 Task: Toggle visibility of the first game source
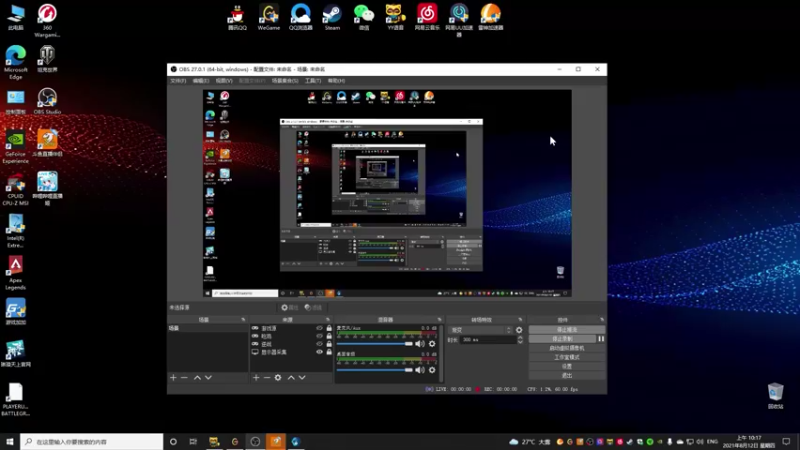(319, 328)
